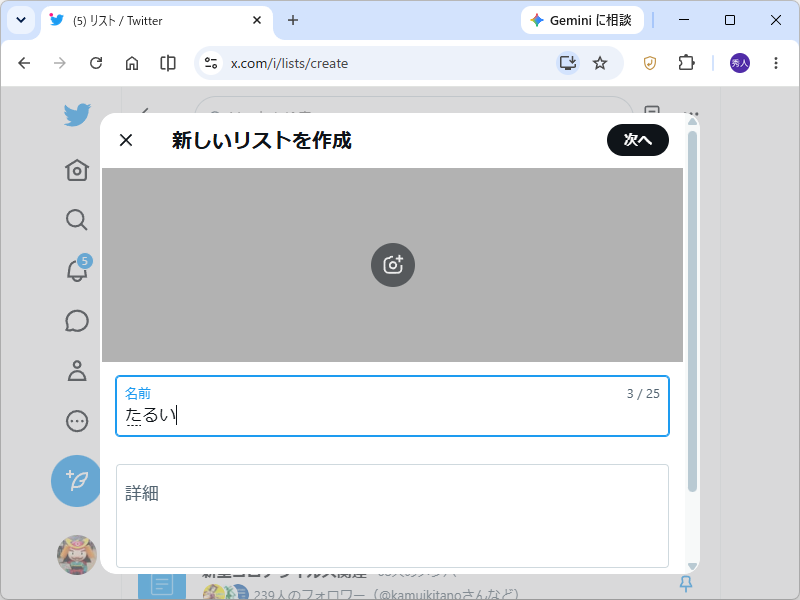Open browser home page button

point(132,63)
